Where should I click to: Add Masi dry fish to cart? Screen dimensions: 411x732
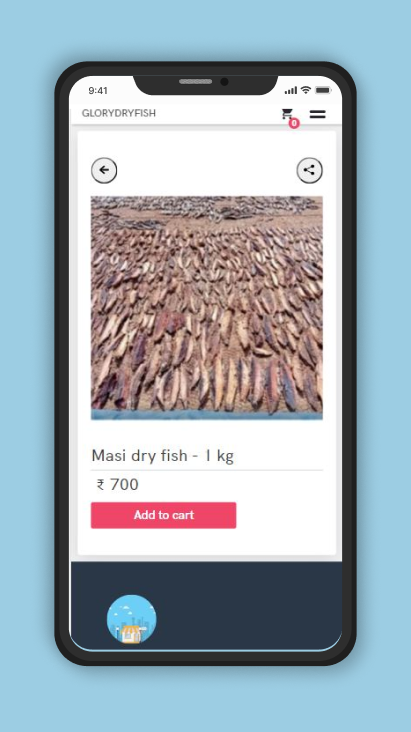pos(163,515)
